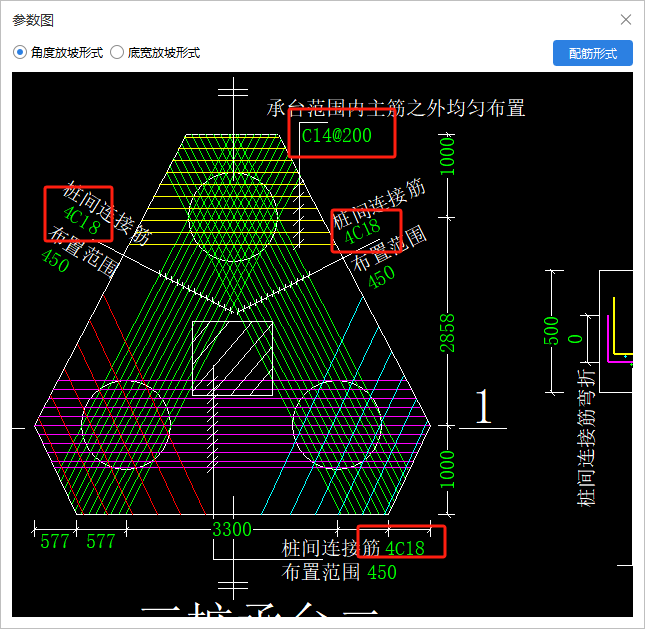This screenshot has width=645, height=629.
Task: Click left diagonal 450 range value
Action: [x=55, y=261]
